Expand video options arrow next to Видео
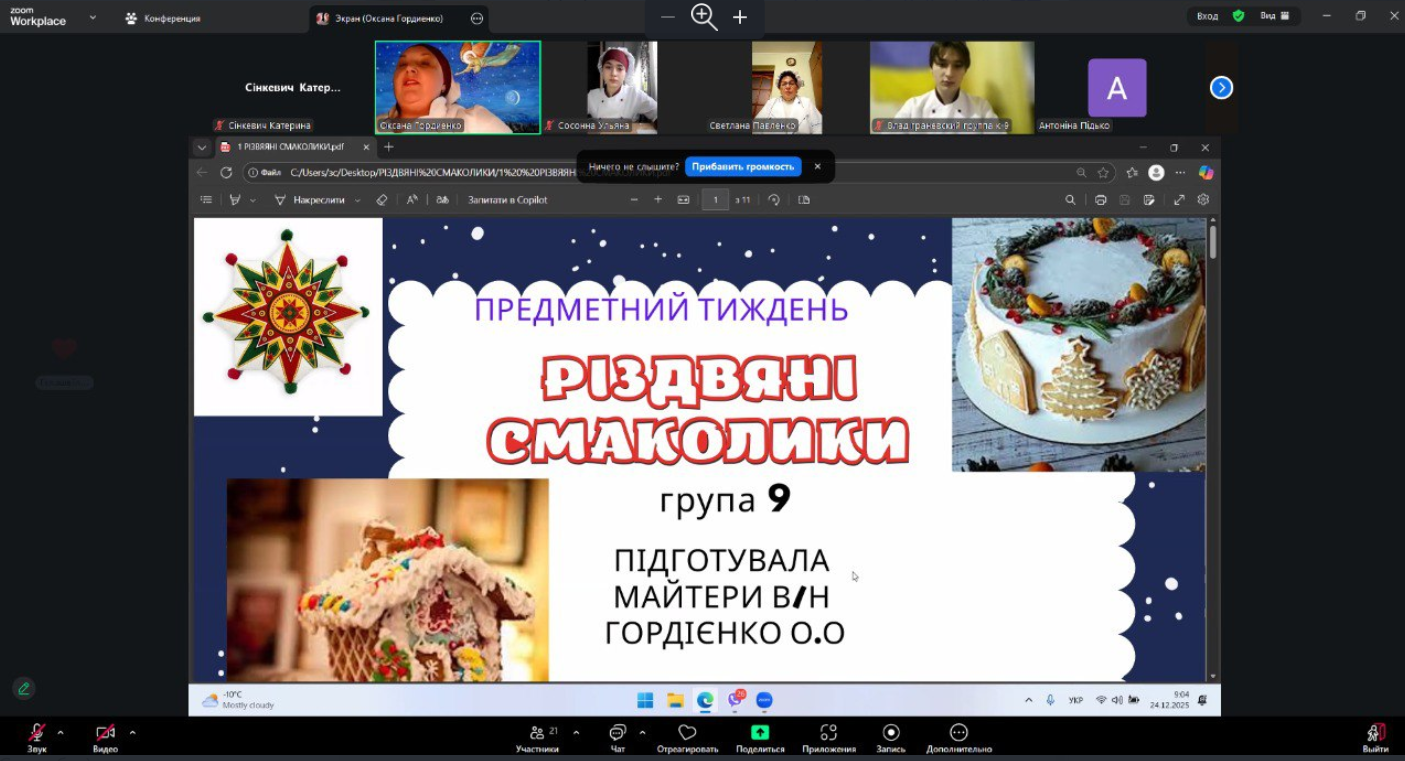The image size is (1405, 761). (132, 732)
